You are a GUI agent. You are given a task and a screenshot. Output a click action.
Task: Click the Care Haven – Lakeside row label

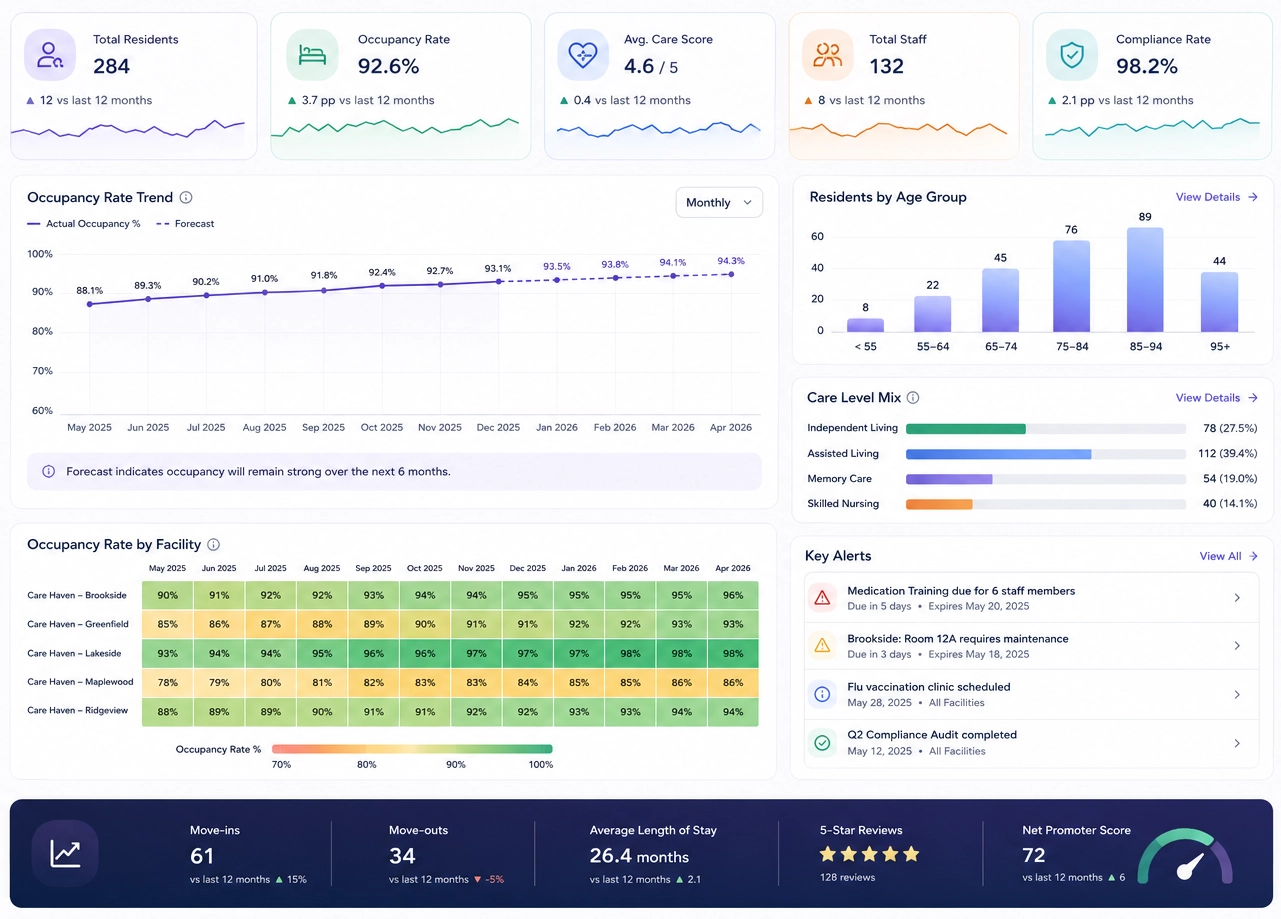pyautogui.click(x=74, y=653)
